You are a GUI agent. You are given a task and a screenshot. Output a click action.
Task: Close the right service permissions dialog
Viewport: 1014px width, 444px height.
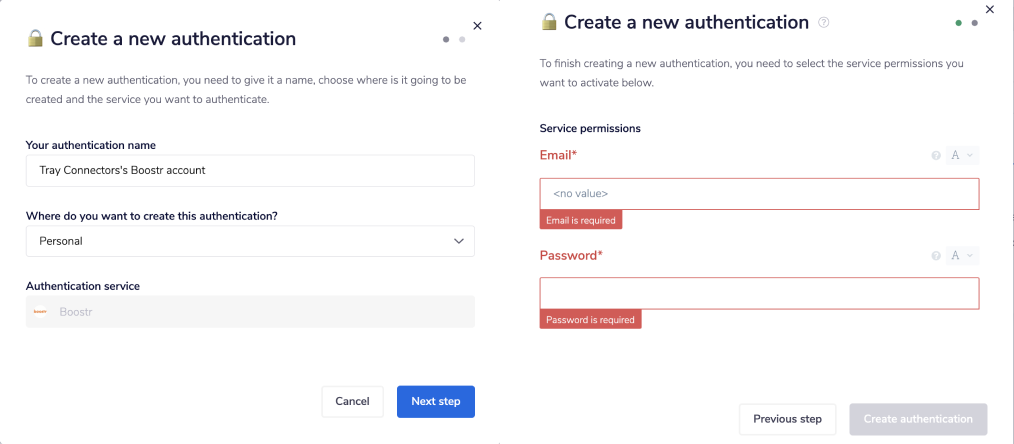click(990, 9)
